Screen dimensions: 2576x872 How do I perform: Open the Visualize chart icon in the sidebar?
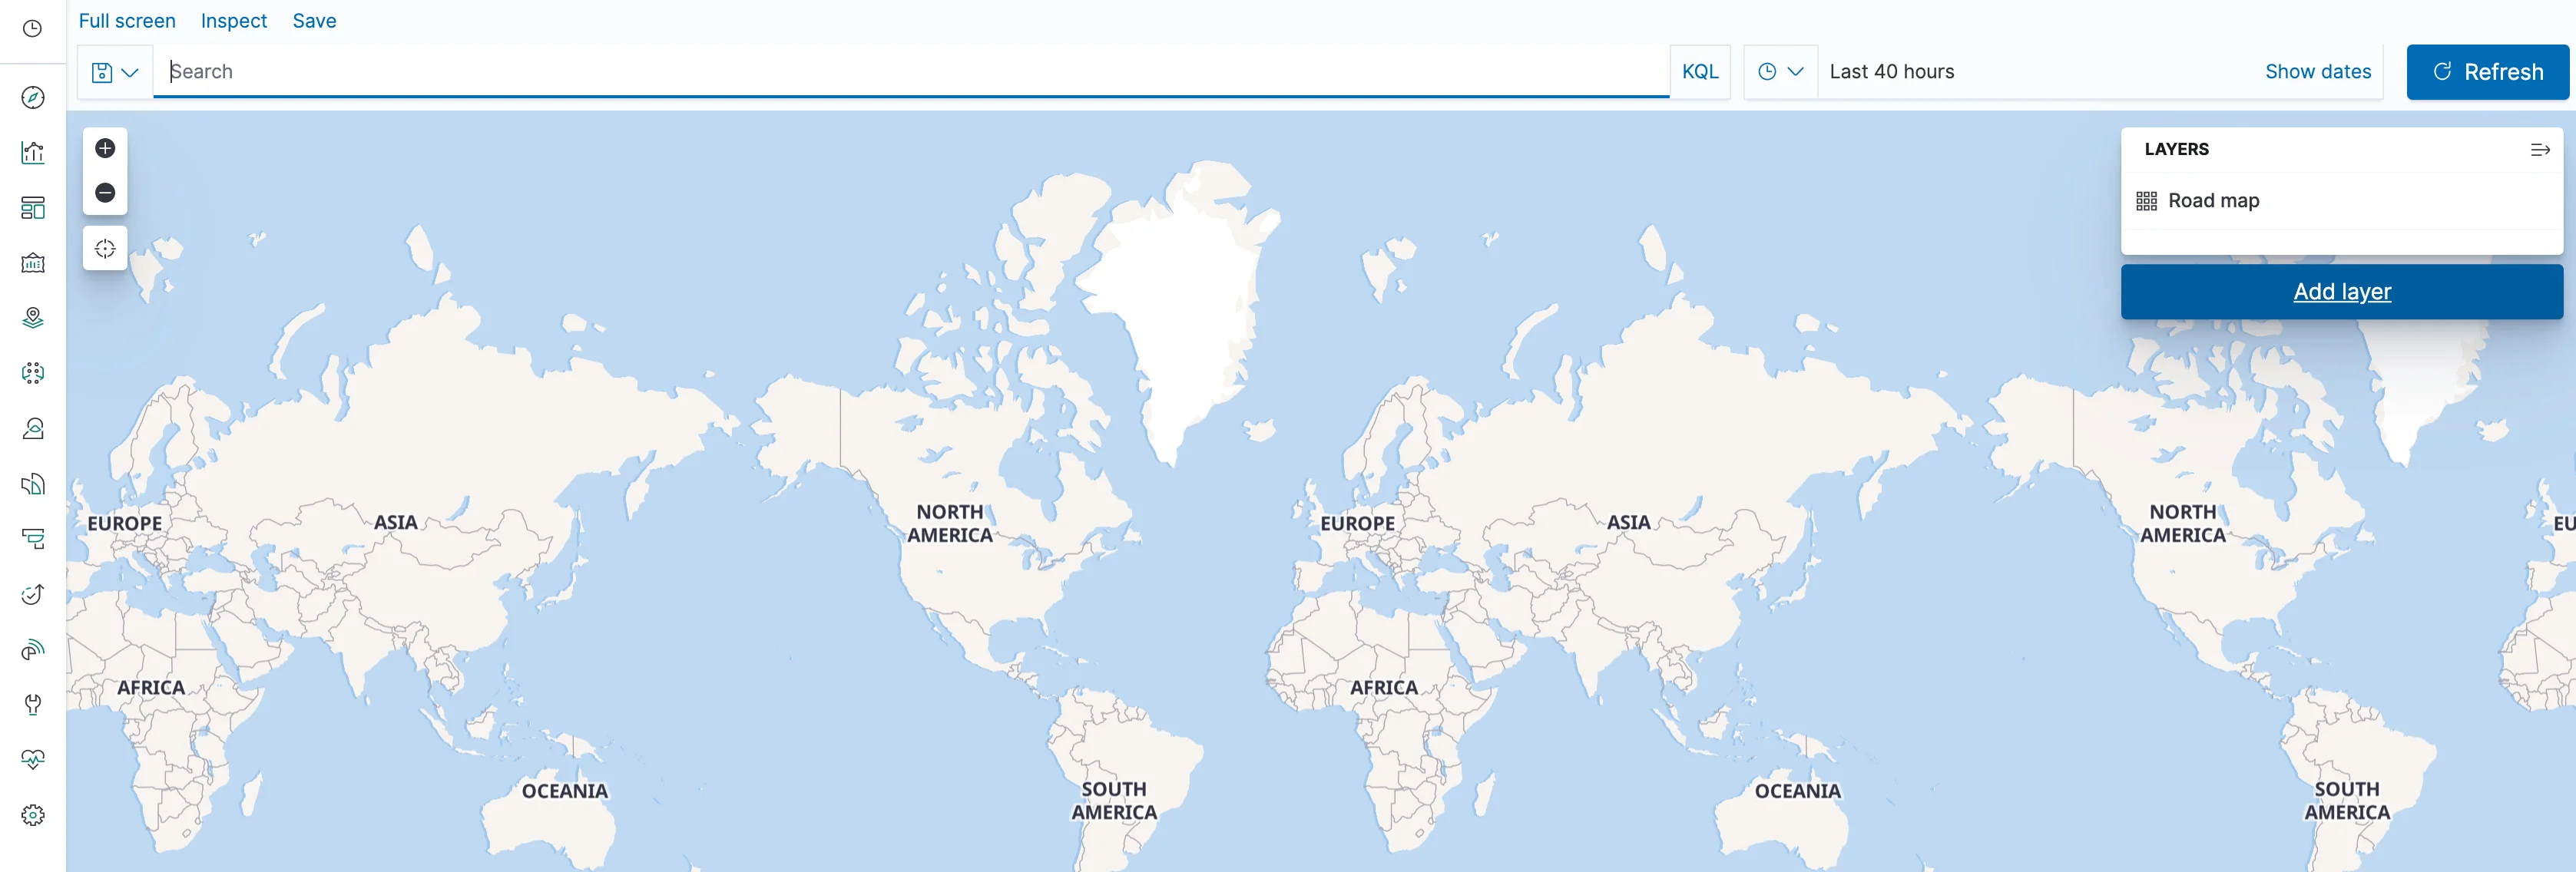pos(33,152)
